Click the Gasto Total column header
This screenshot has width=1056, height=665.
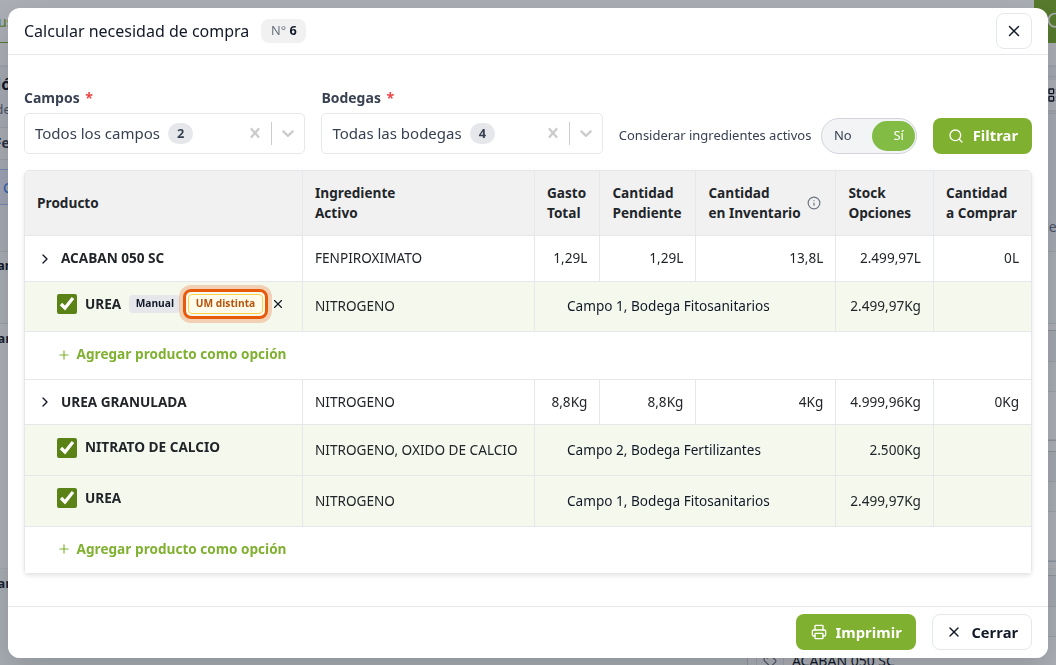(566, 203)
